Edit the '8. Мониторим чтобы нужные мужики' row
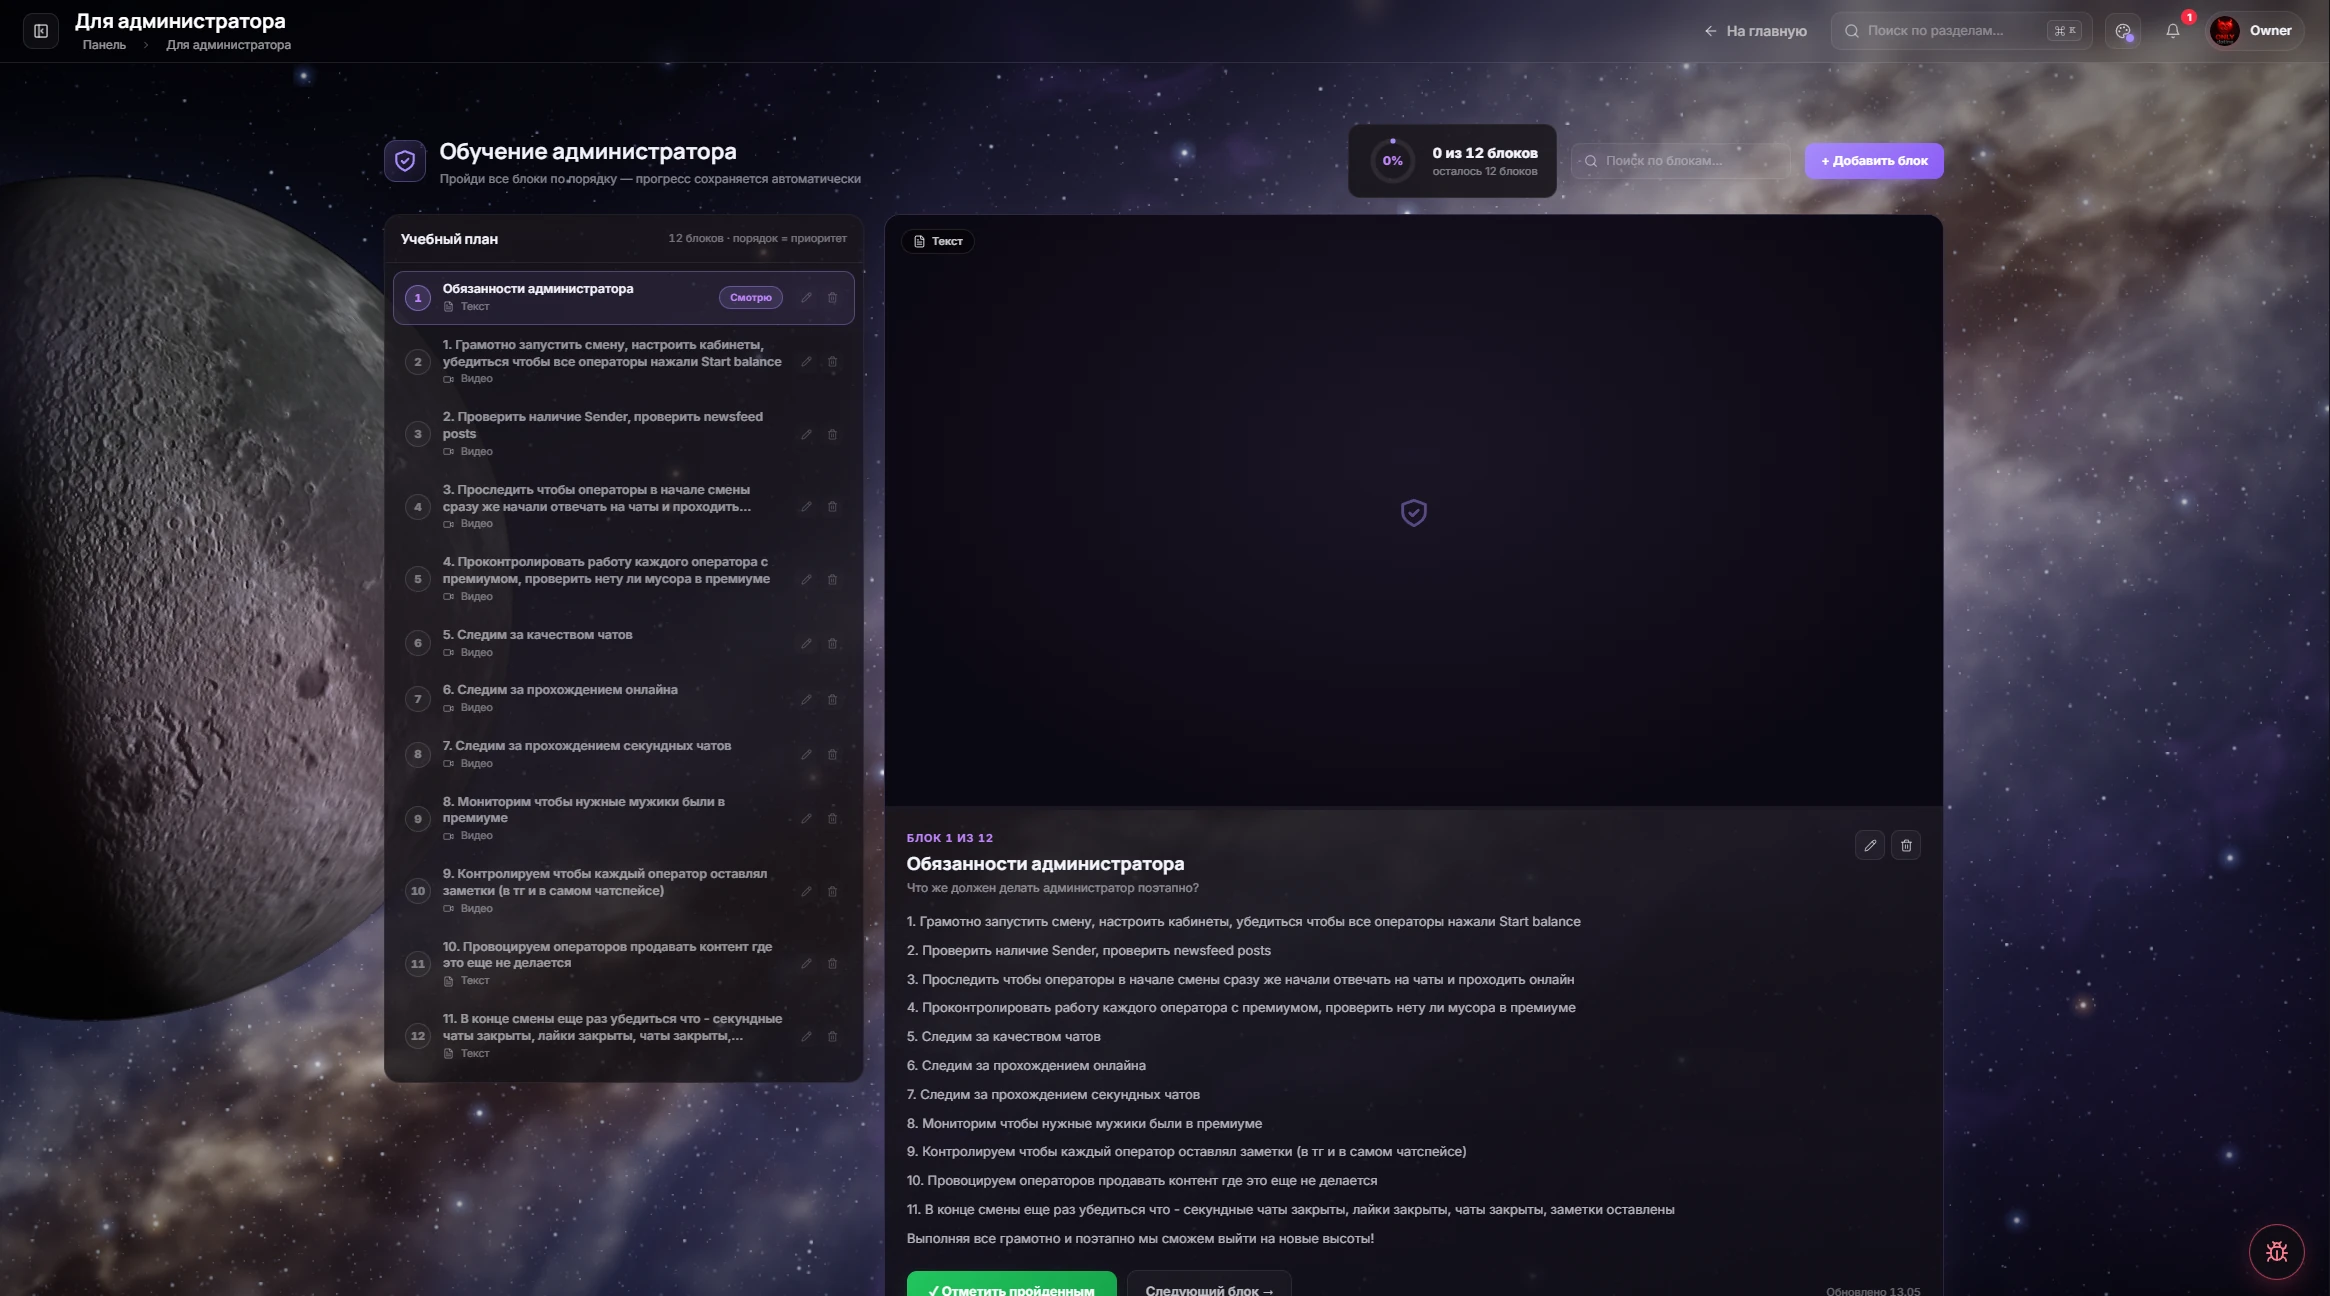 click(x=806, y=819)
